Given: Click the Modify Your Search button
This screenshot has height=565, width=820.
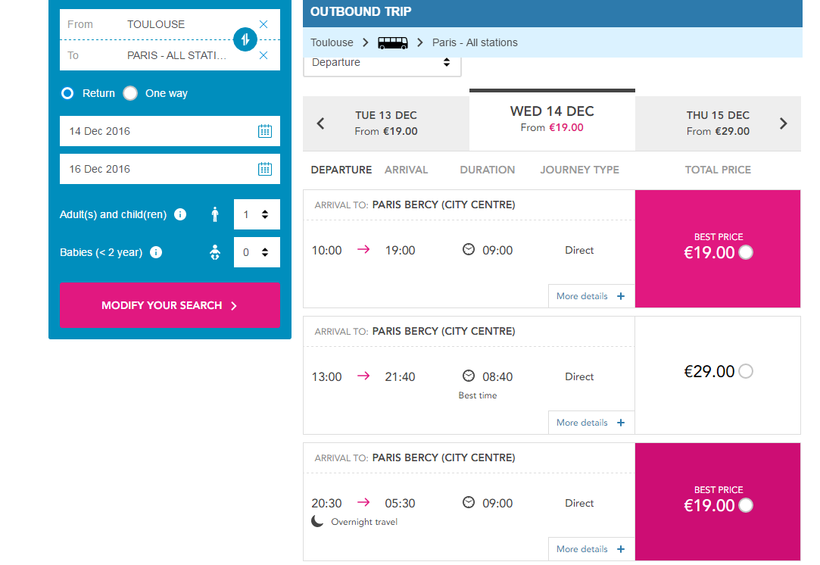Looking at the screenshot, I should (169, 305).
